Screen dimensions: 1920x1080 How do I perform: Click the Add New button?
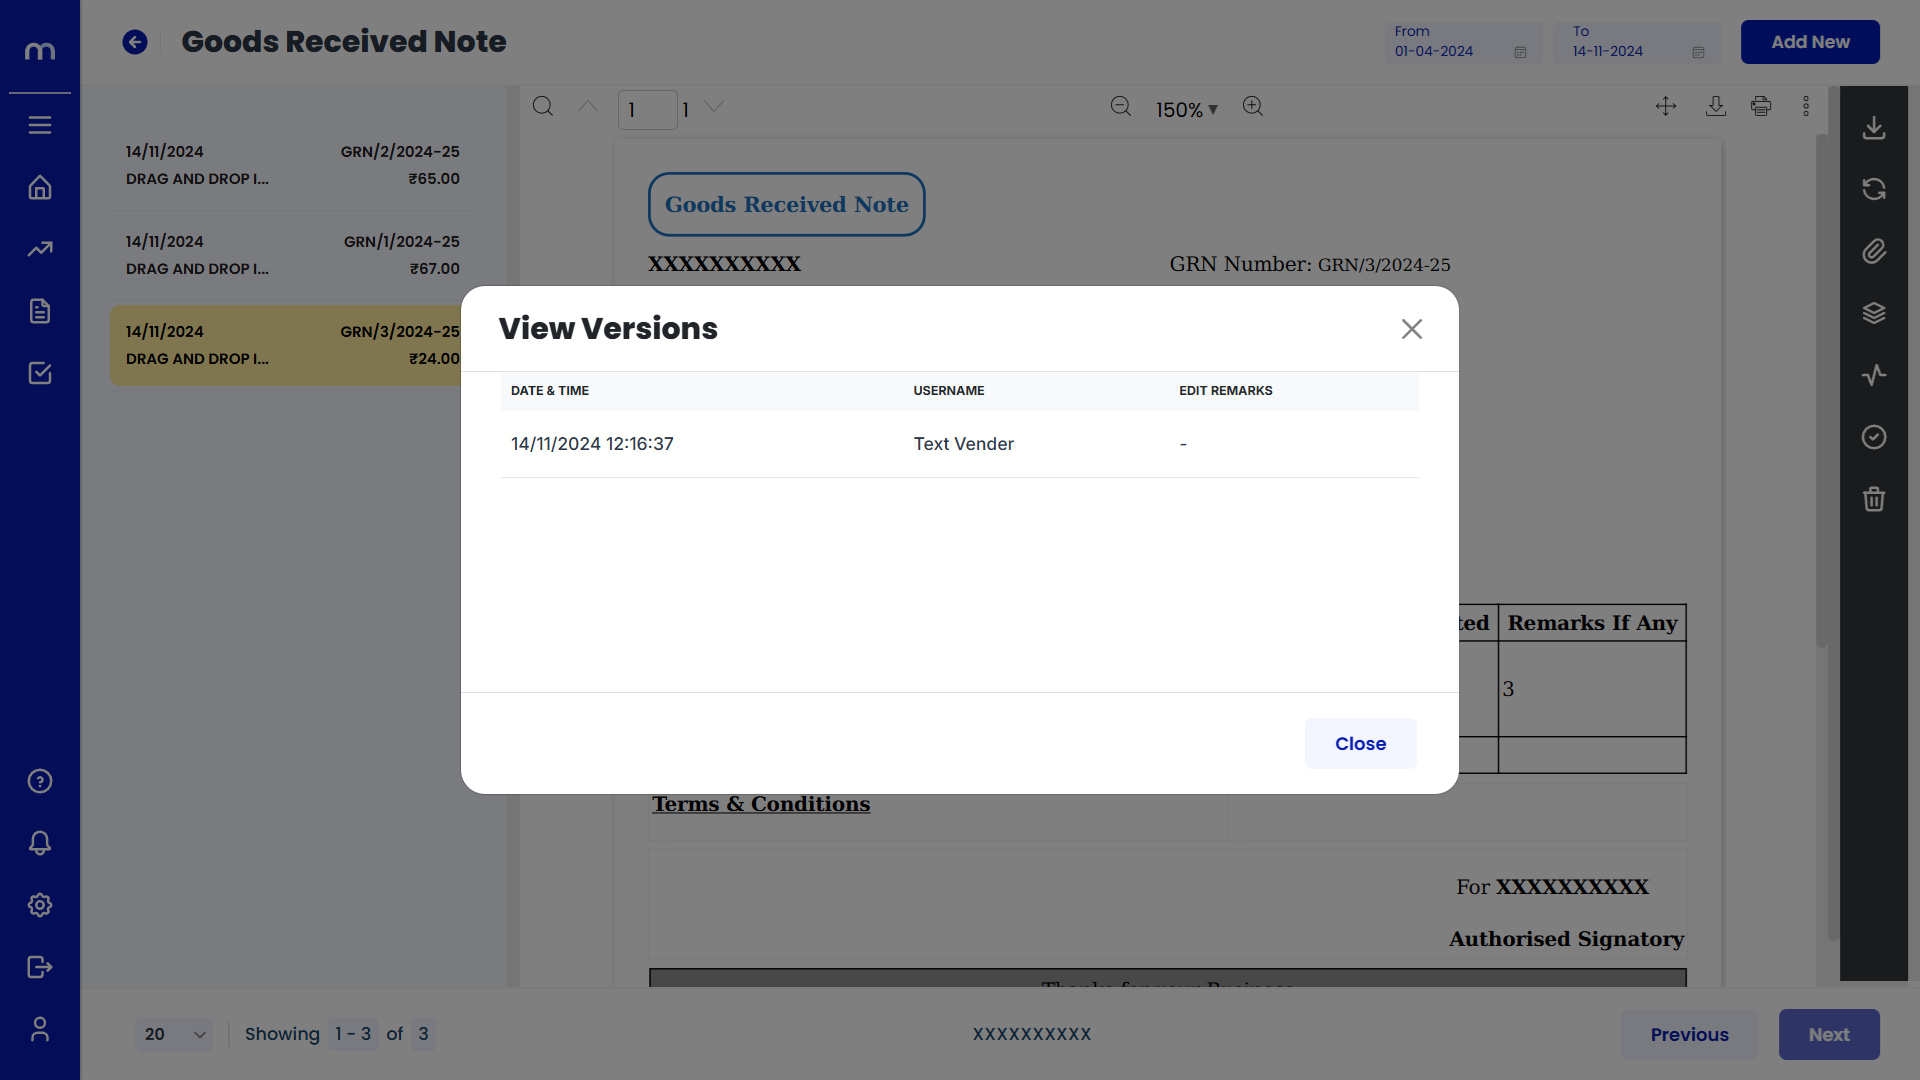click(x=1810, y=42)
